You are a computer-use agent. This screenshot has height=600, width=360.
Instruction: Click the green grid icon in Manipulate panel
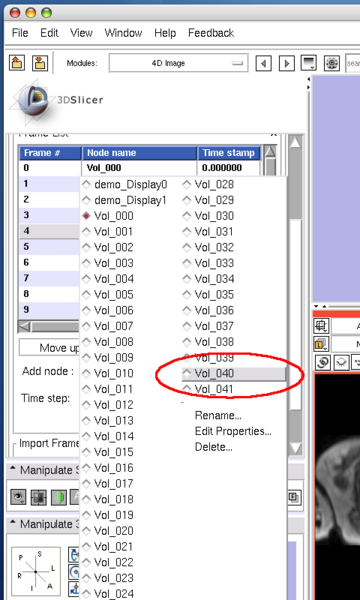[x=59, y=497]
